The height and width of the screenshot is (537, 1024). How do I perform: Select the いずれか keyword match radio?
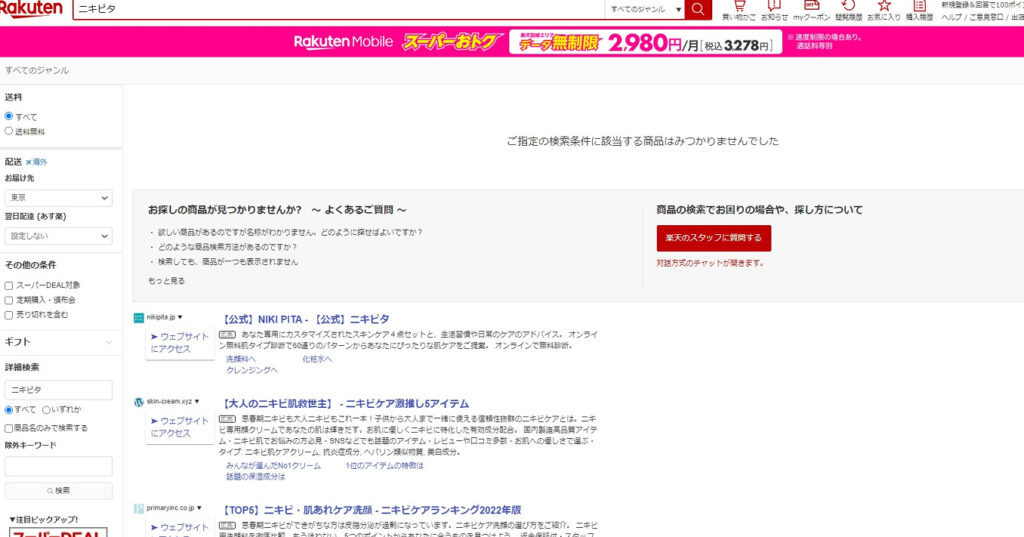(x=46, y=410)
